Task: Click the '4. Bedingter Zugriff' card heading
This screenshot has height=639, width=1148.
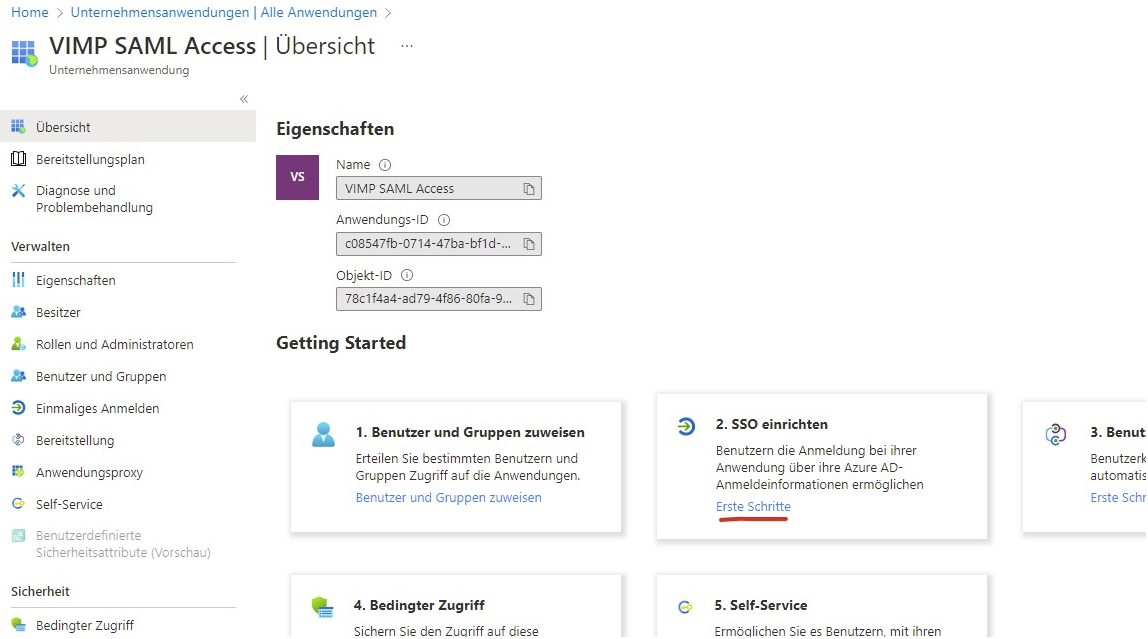Action: [x=419, y=605]
